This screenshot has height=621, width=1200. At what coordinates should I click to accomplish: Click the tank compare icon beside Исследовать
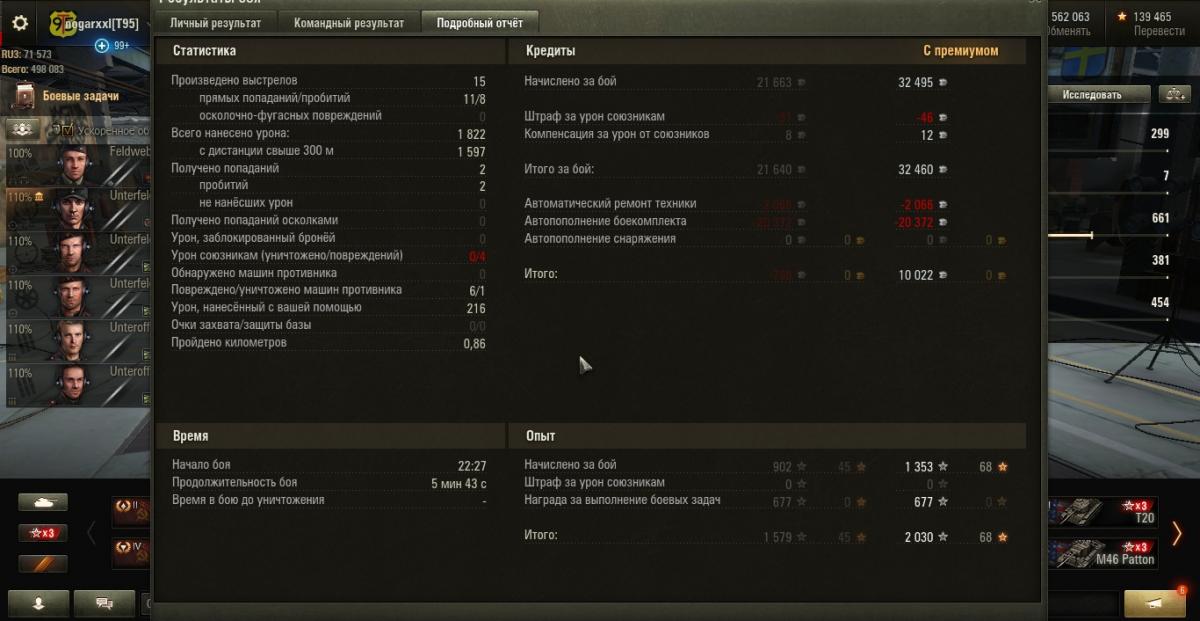coord(1174,95)
